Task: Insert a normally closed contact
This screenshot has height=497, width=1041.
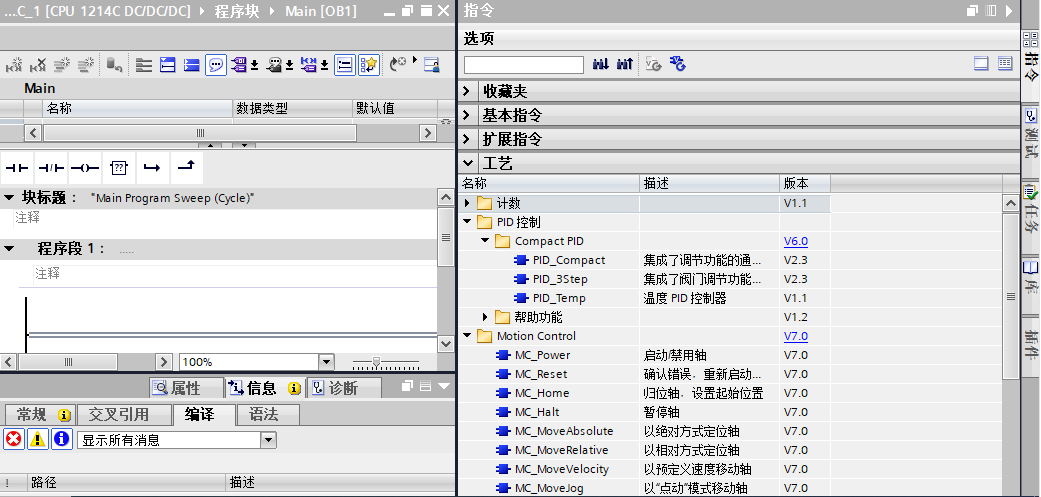Action: (x=51, y=168)
